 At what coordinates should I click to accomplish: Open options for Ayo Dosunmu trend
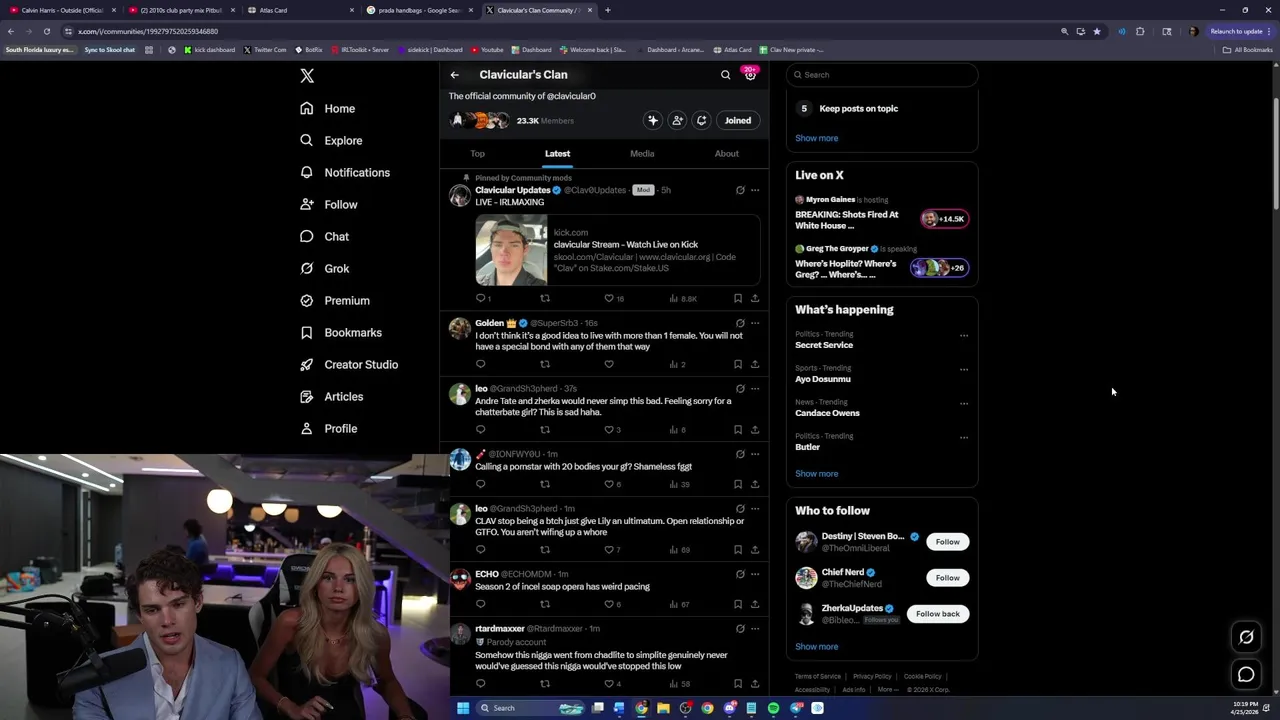[964, 369]
